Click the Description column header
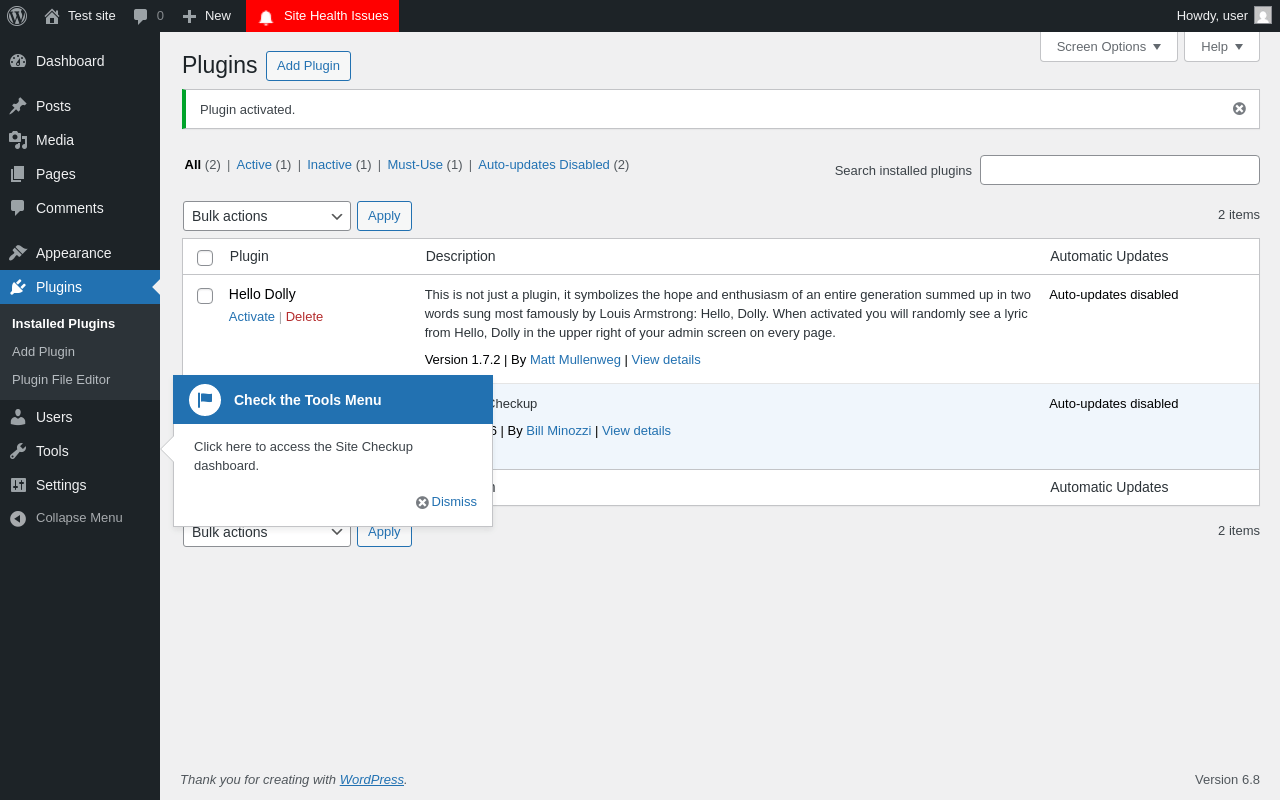Viewport: 1280px width, 800px height. [x=461, y=256]
